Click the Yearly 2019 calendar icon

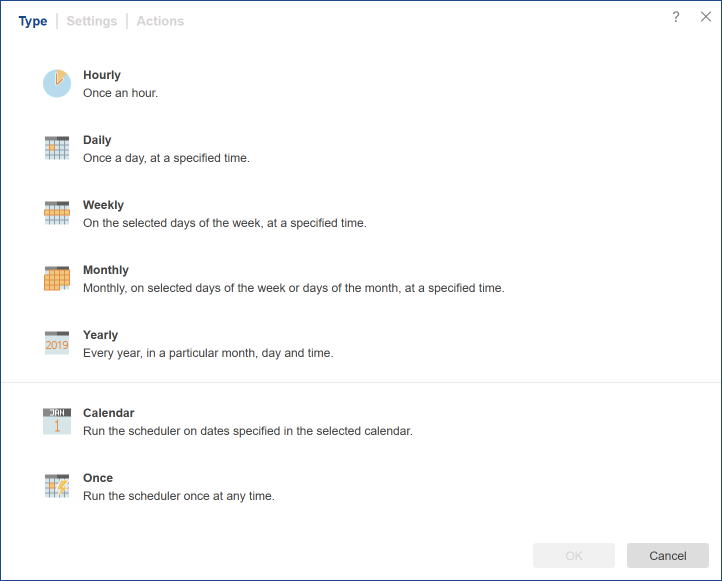57,343
